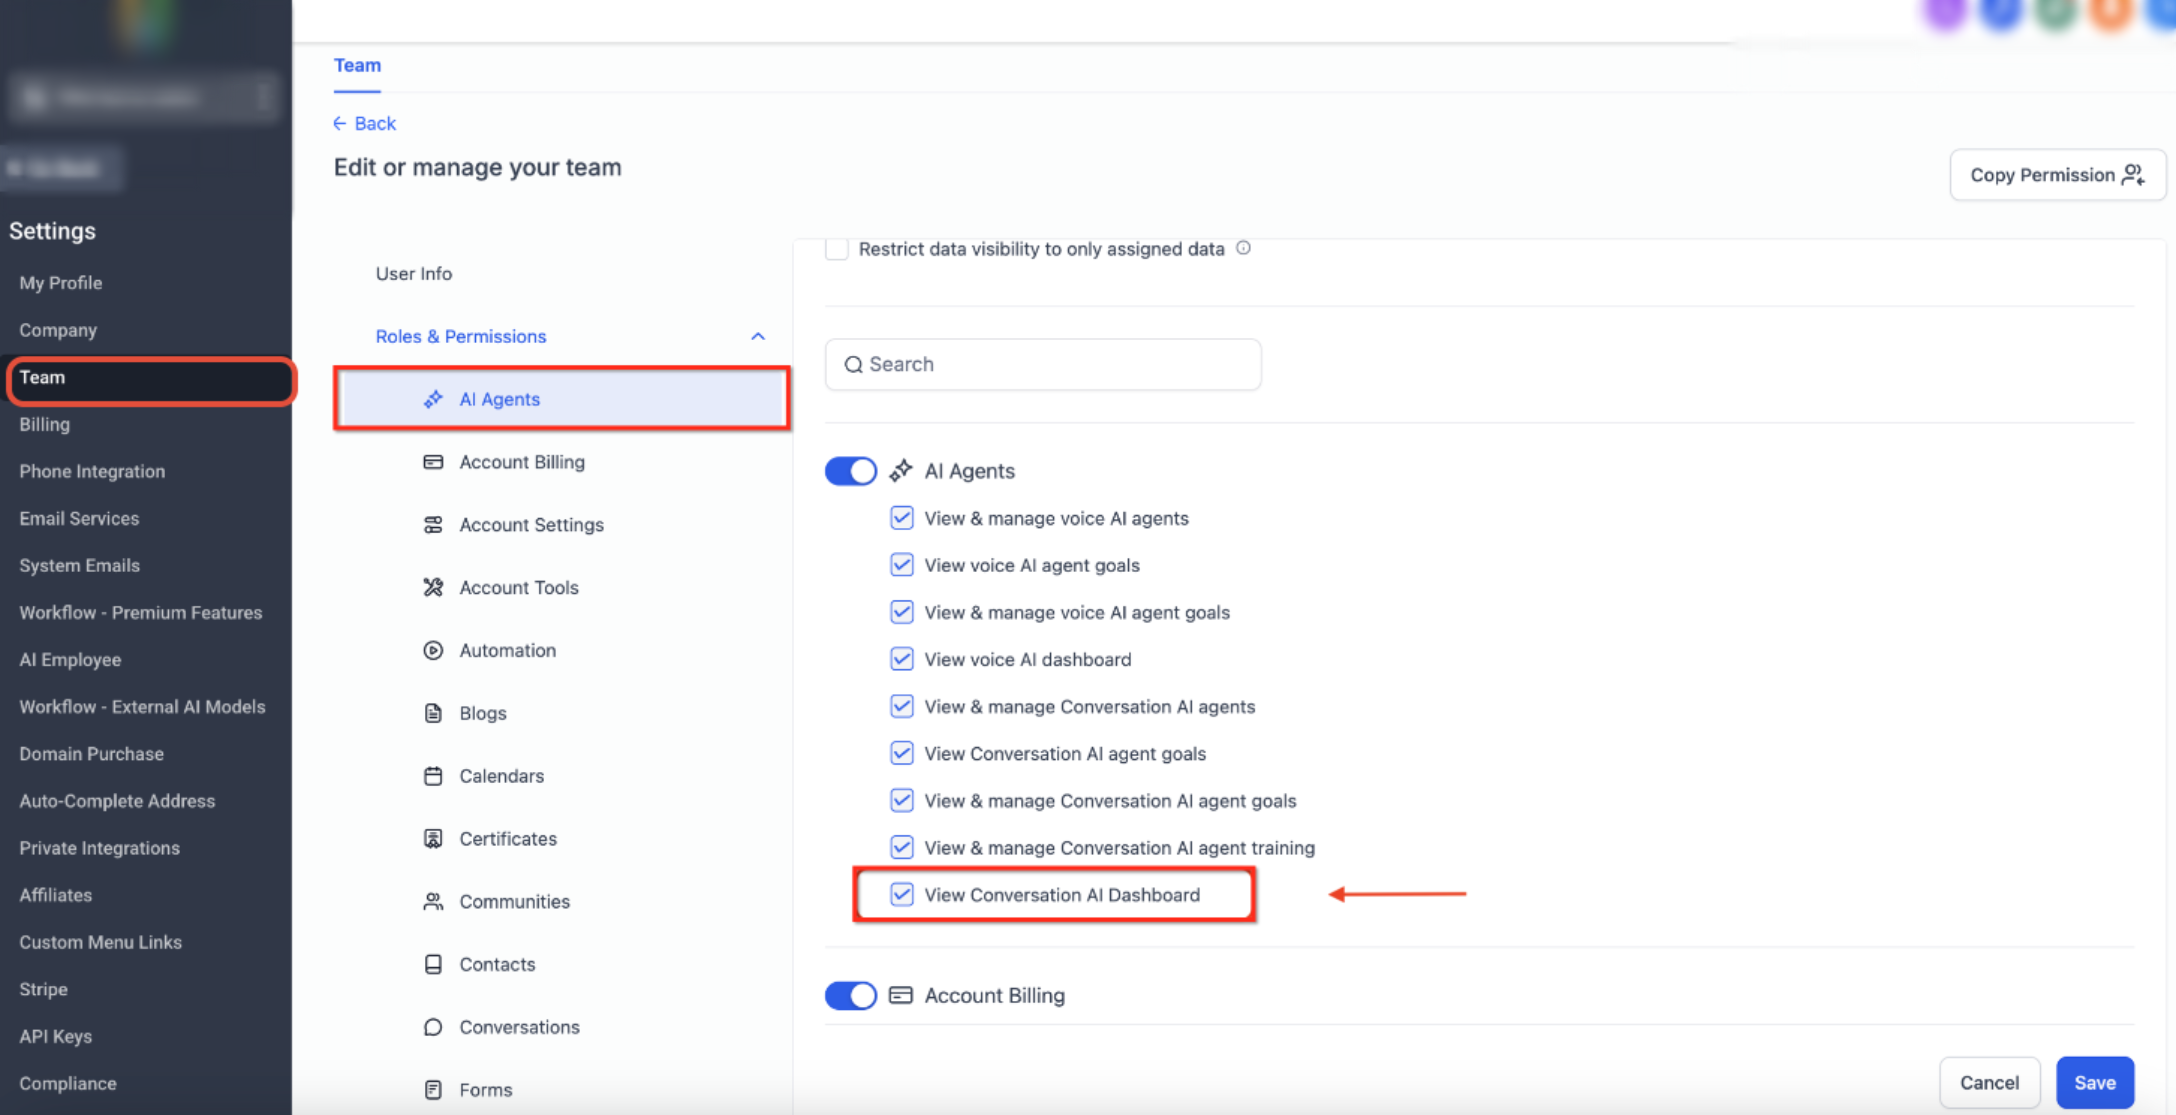
Task: Click the Account Tools wrench icon
Action: point(433,588)
